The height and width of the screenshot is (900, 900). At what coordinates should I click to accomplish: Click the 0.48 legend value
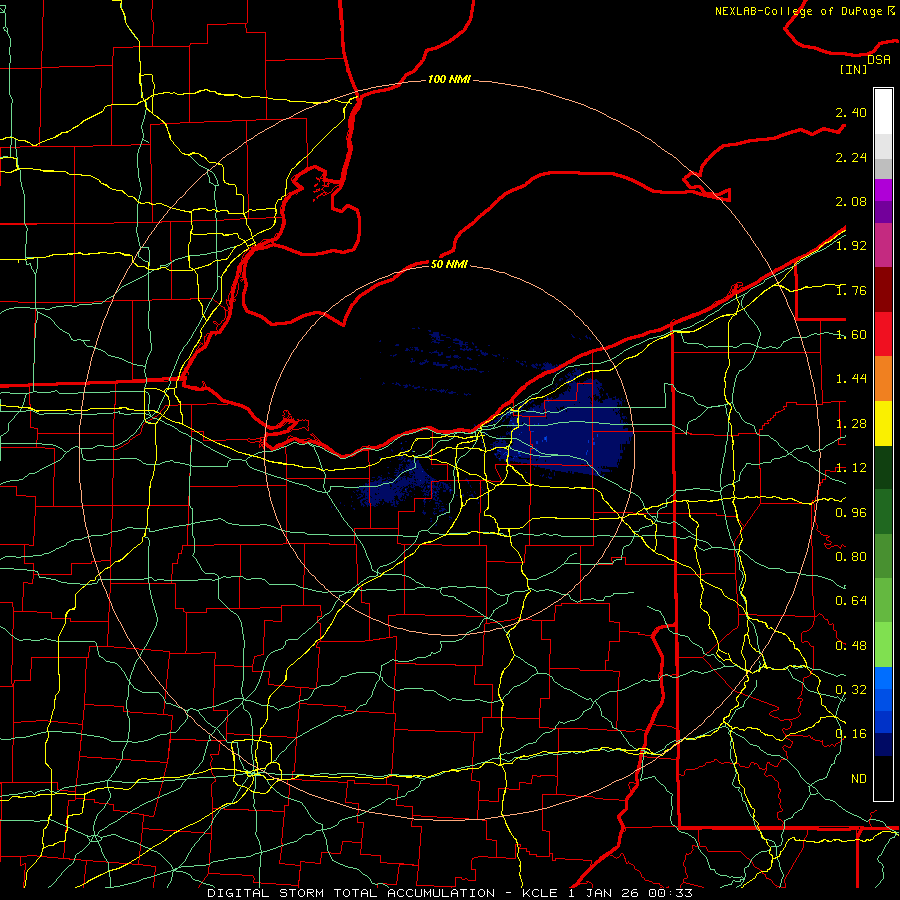coord(851,646)
